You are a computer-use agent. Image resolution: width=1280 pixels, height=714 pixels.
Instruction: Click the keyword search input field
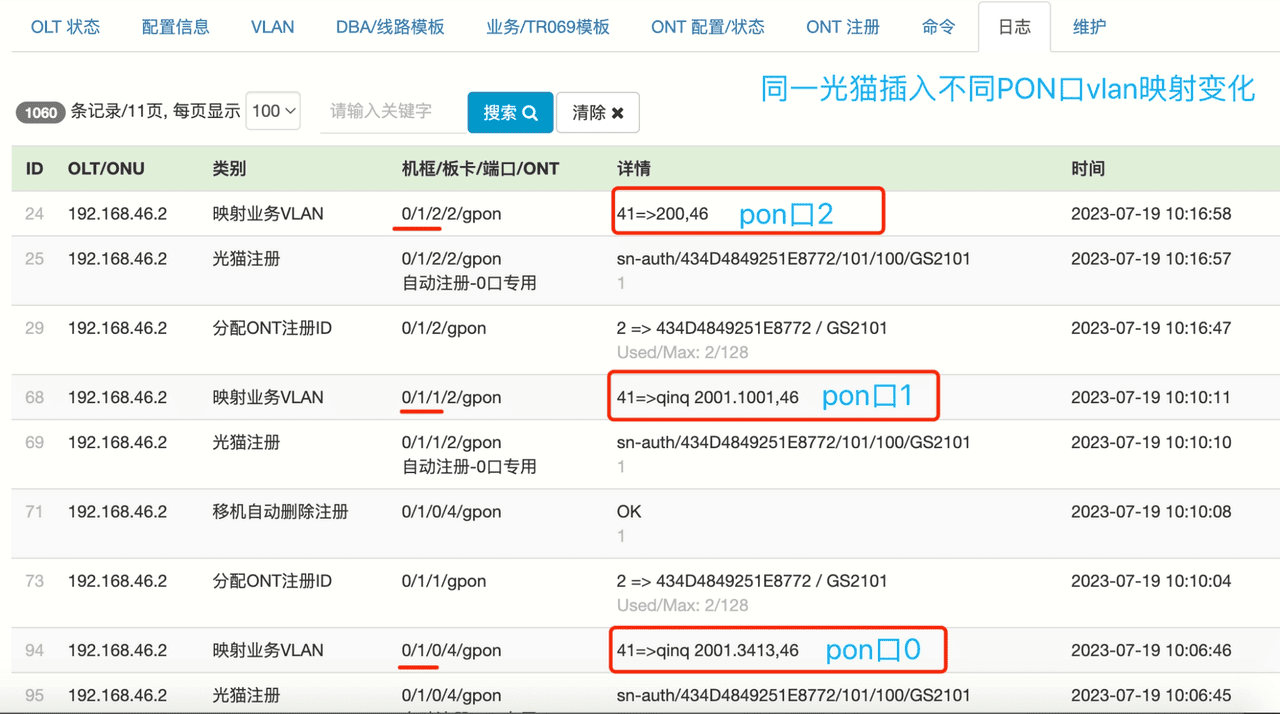coord(392,112)
